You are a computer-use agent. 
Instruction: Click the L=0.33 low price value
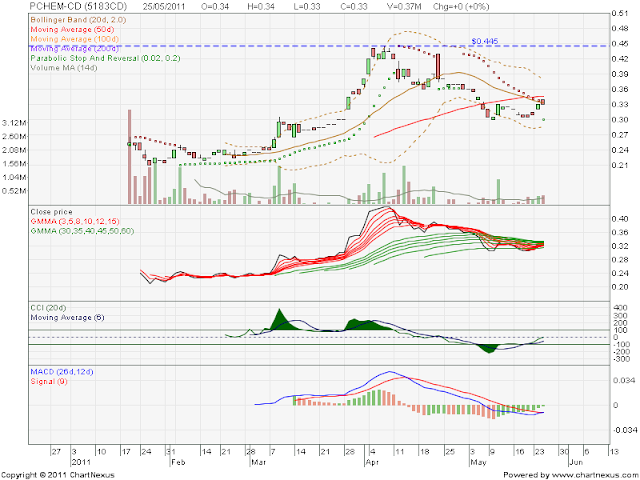307,7
